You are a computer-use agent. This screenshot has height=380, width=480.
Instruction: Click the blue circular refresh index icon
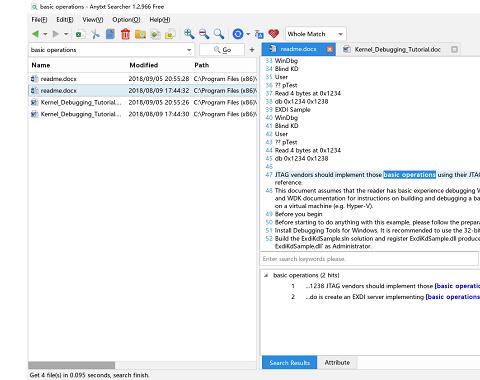[238, 34]
